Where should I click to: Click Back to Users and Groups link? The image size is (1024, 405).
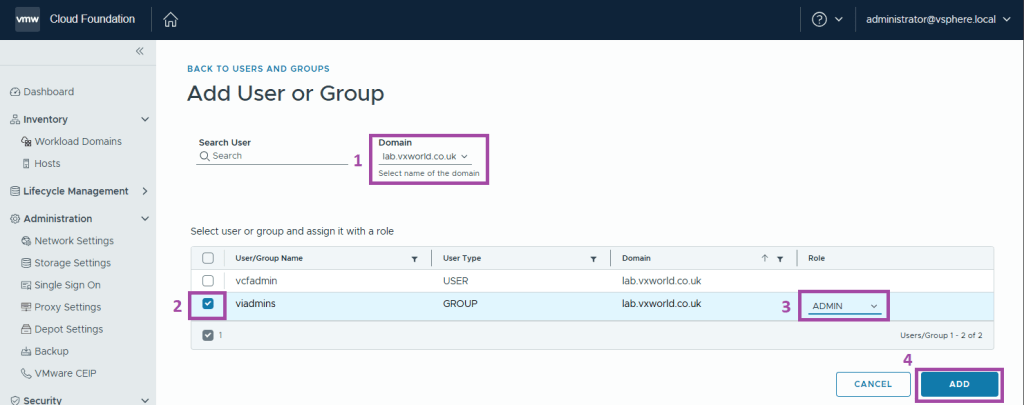pyautogui.click(x=258, y=69)
